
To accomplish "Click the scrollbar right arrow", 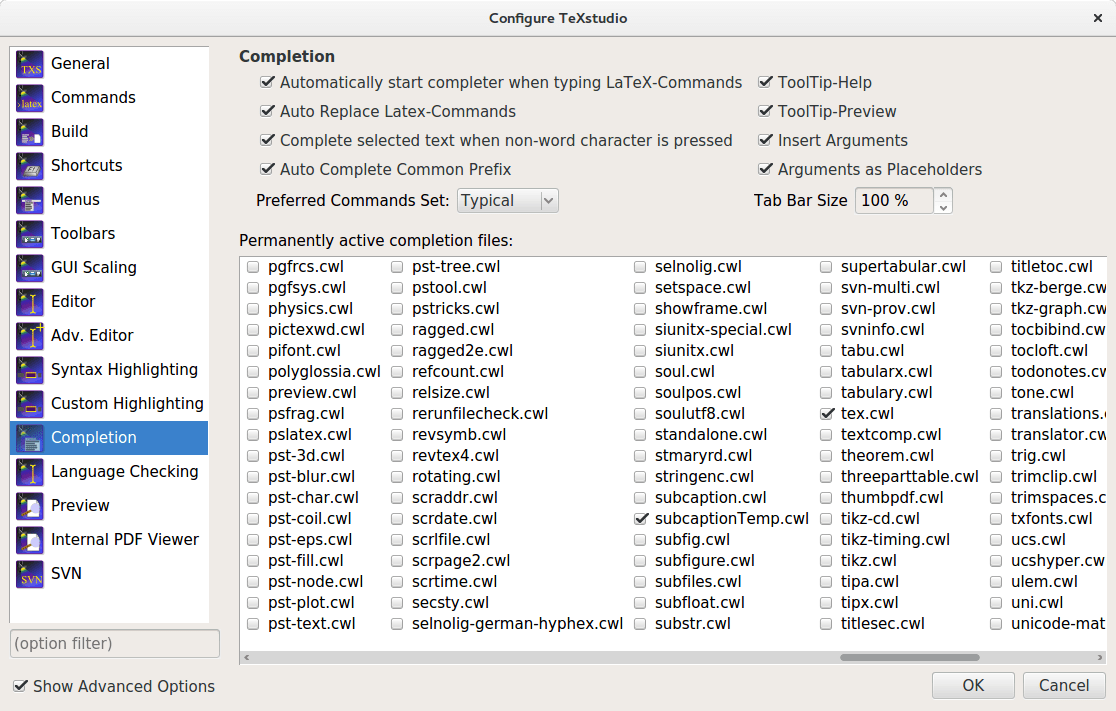I will point(1100,657).
